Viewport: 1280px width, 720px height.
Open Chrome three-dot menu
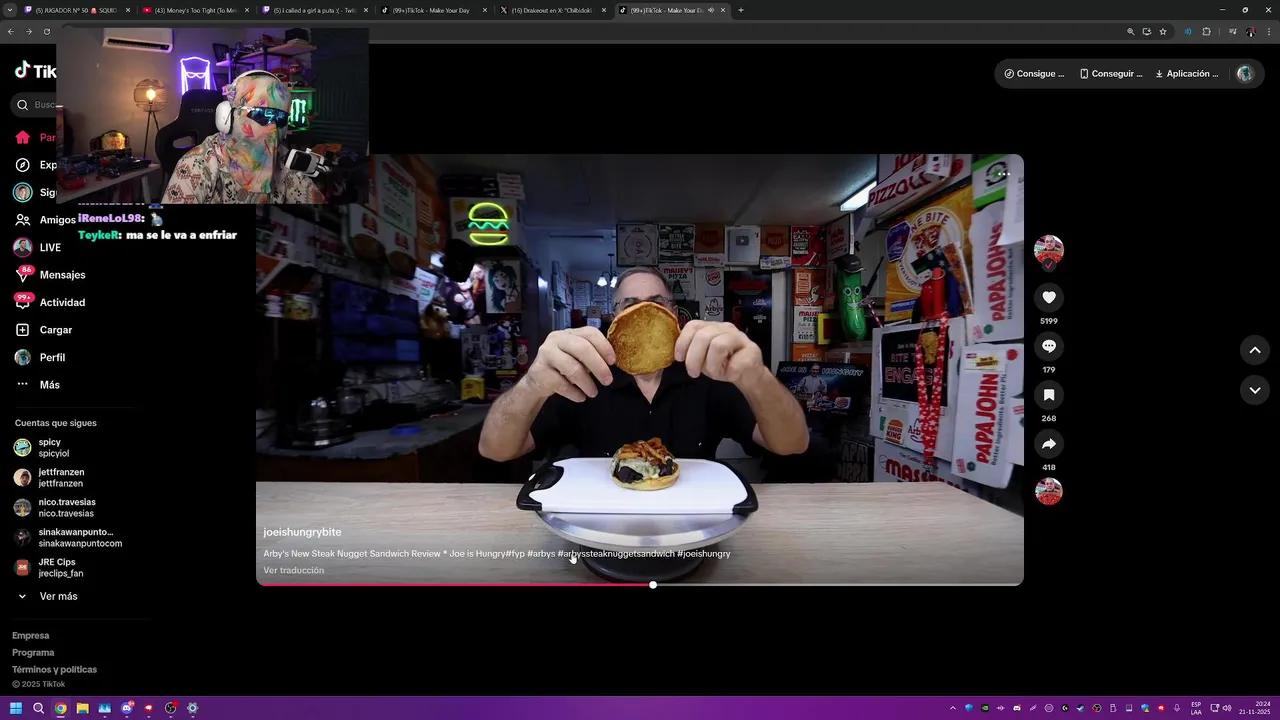tap(1268, 31)
